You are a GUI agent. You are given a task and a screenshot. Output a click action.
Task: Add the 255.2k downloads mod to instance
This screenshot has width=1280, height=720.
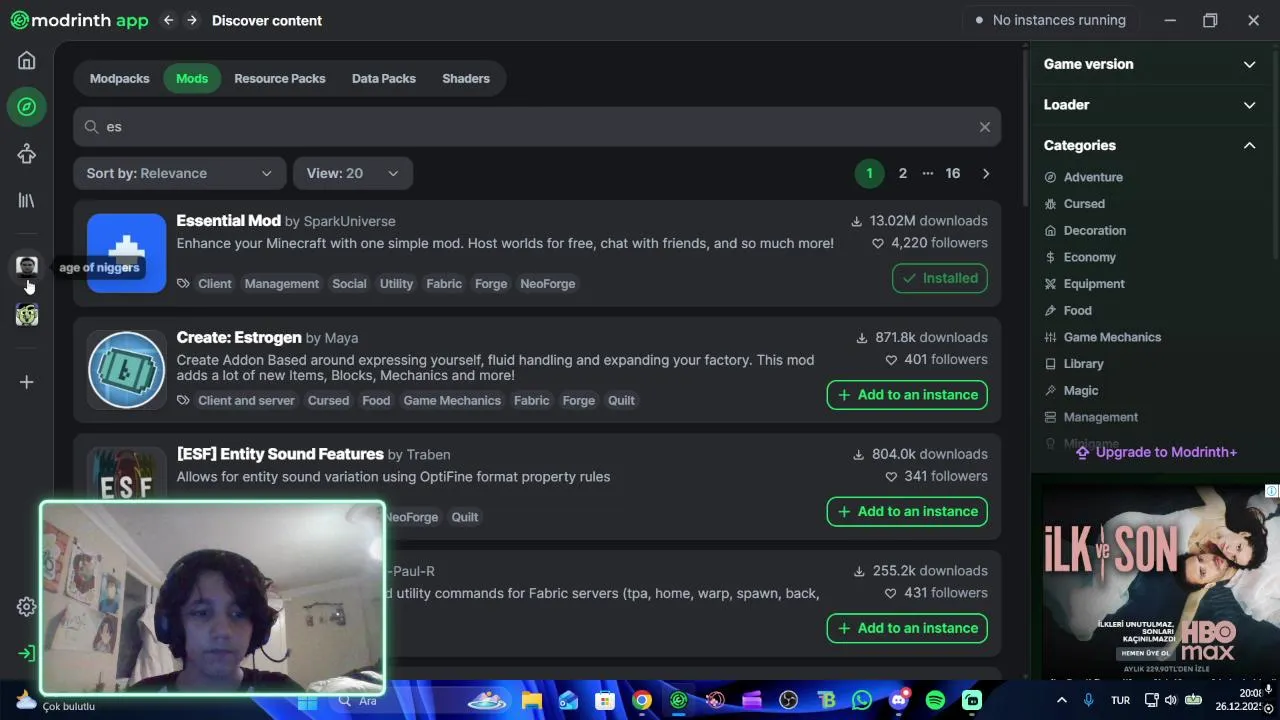tap(907, 628)
